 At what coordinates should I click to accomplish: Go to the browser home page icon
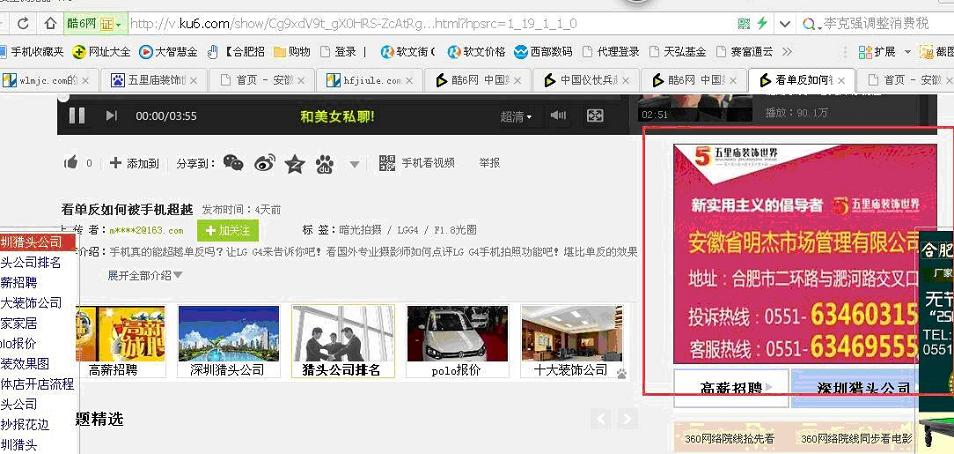click(50, 24)
